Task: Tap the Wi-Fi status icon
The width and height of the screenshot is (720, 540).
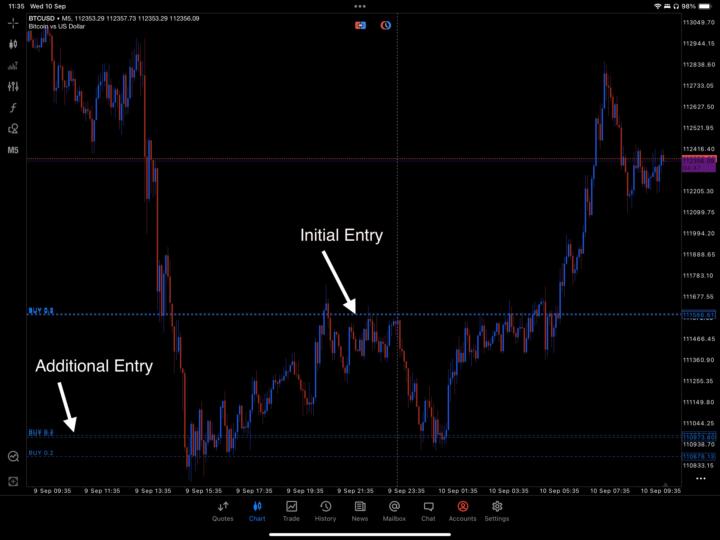Action: [658, 6]
